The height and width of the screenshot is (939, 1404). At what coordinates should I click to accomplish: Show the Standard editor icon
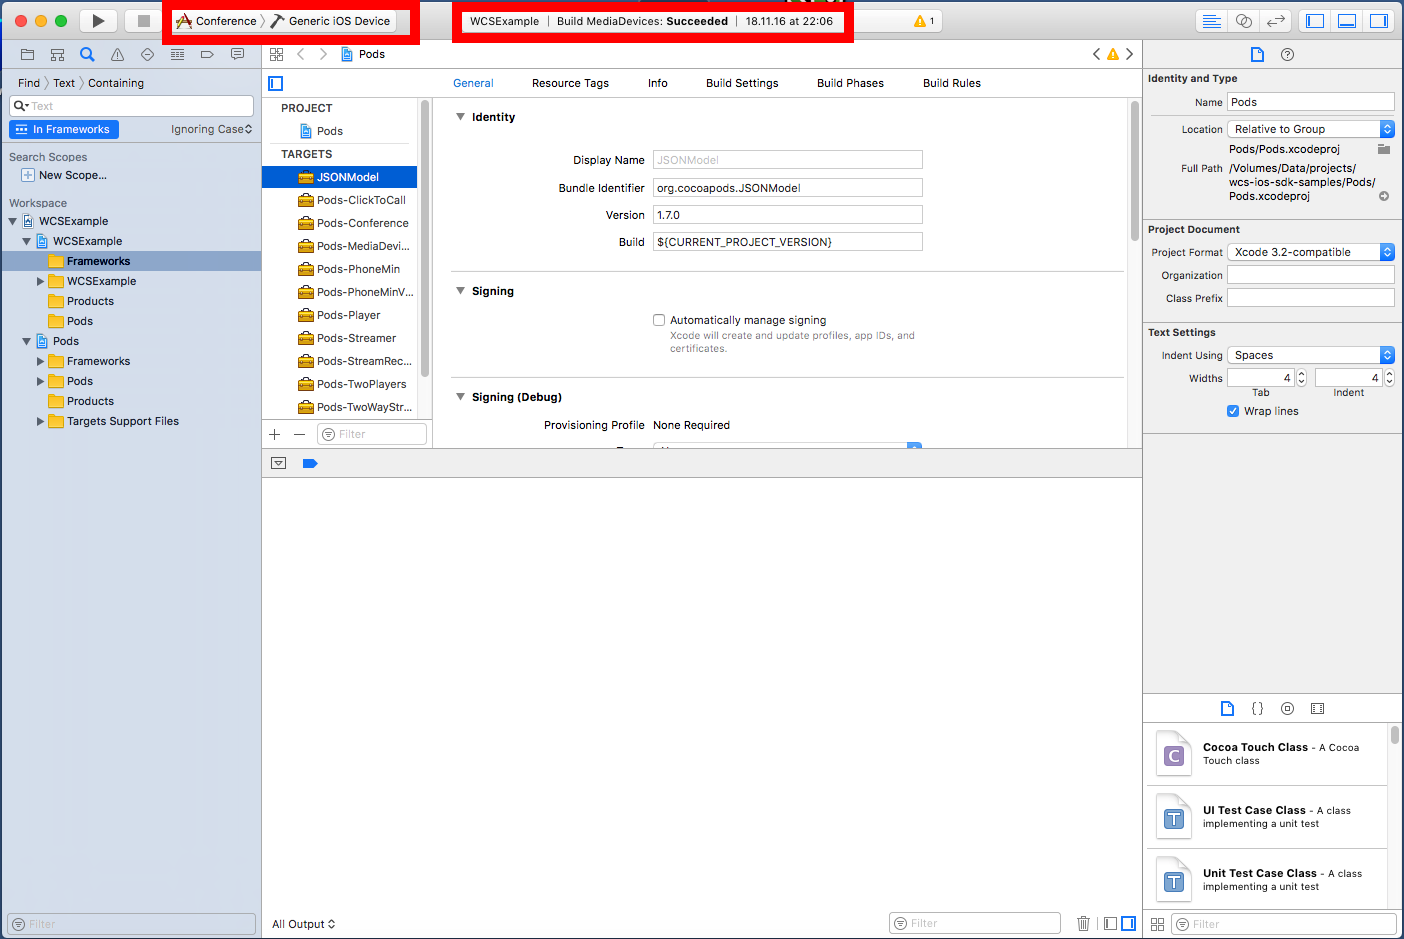1211,21
